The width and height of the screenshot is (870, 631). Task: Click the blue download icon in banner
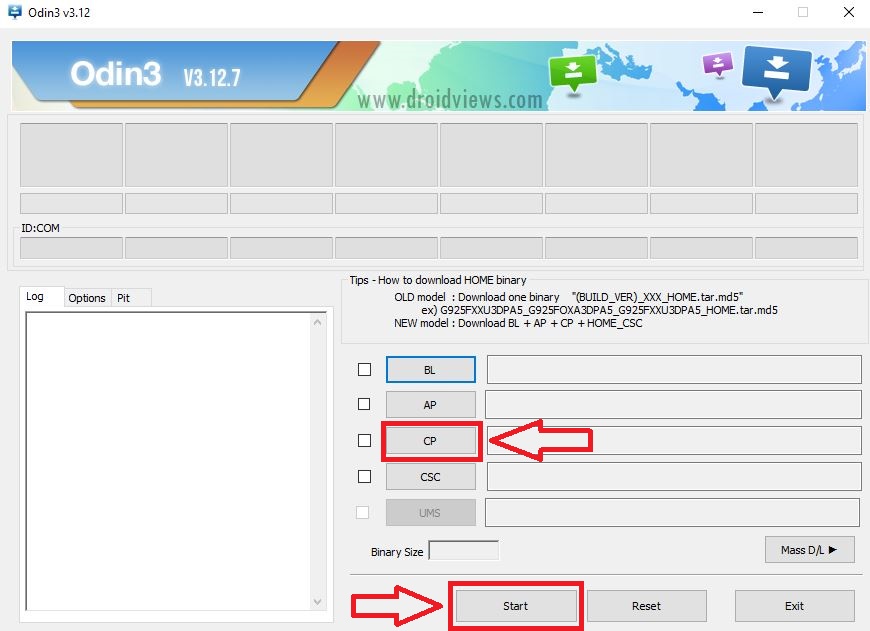(777, 73)
